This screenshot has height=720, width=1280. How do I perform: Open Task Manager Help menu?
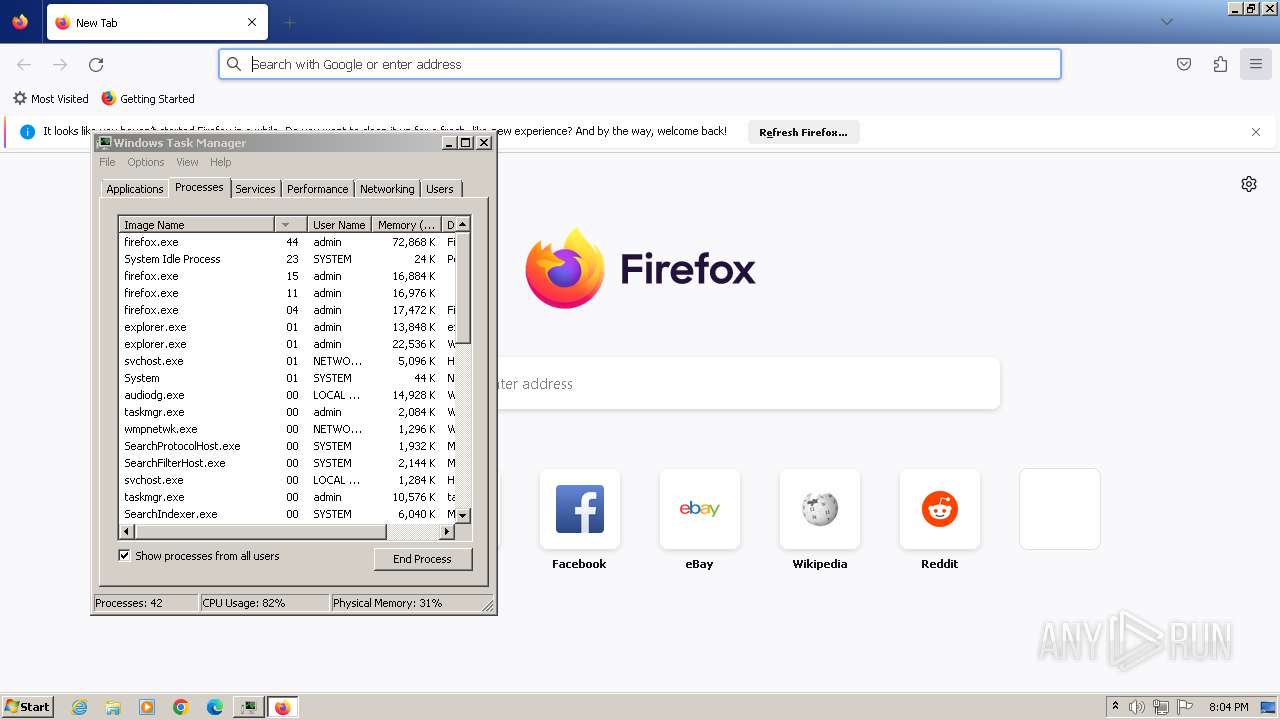220,162
